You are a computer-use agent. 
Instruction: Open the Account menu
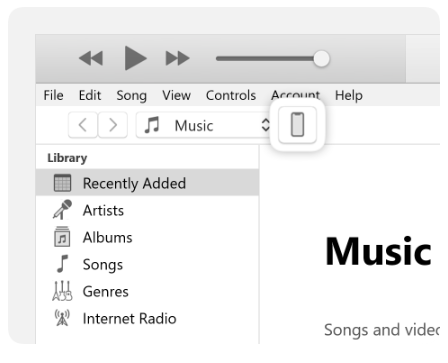point(295,95)
